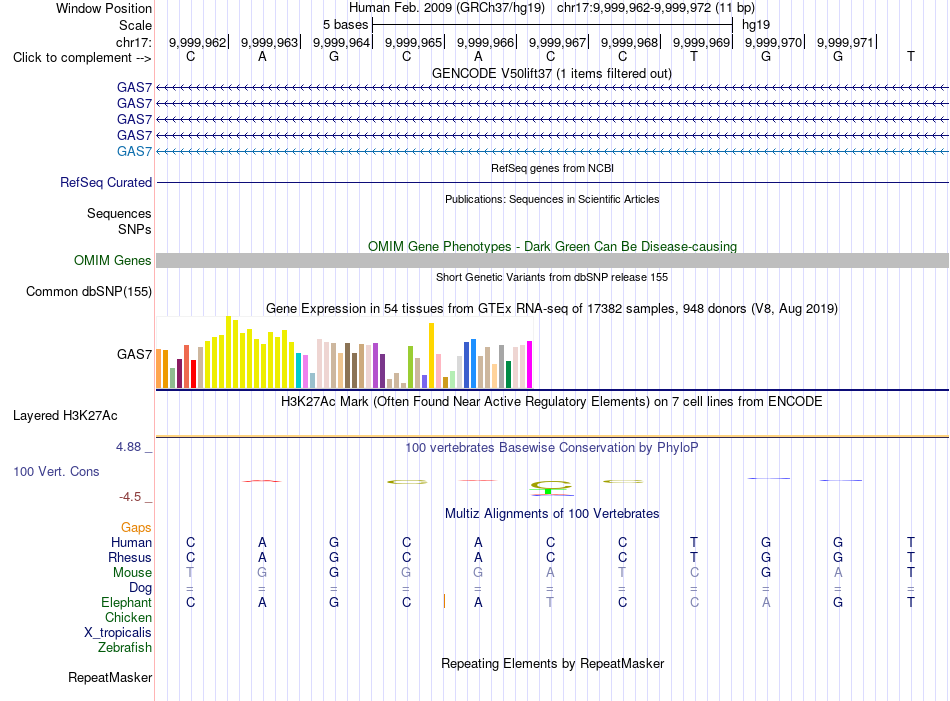Click the 'Chicken' alignment row label
Image resolution: width=950 pixels, height=701 pixels.
point(128,617)
